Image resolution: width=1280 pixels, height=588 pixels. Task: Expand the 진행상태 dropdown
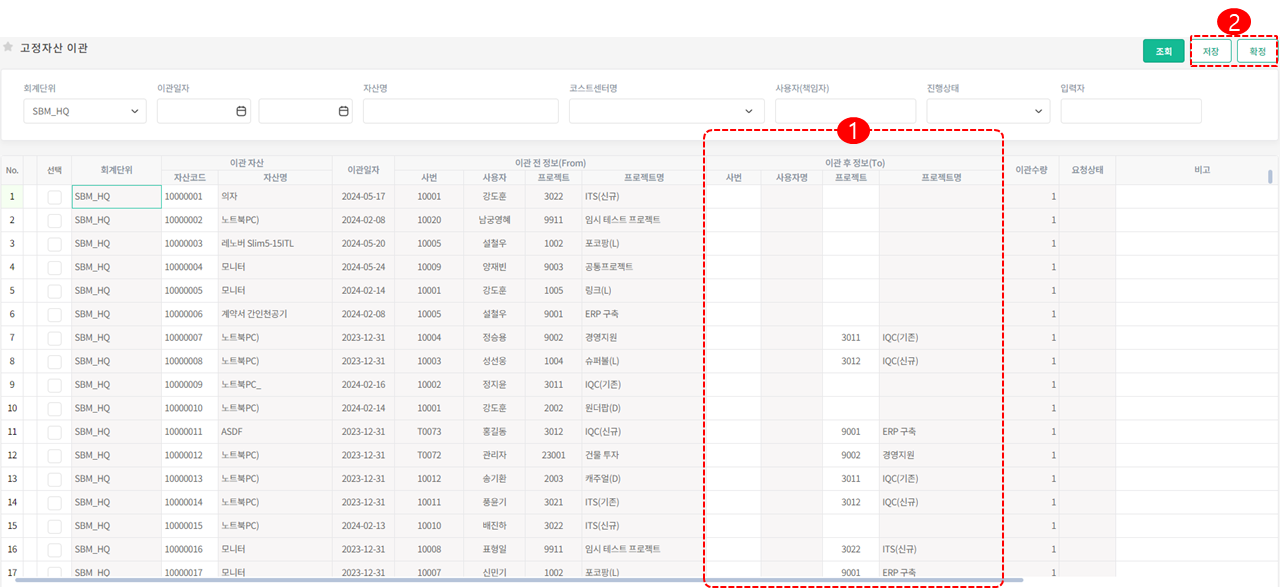[x=987, y=111]
